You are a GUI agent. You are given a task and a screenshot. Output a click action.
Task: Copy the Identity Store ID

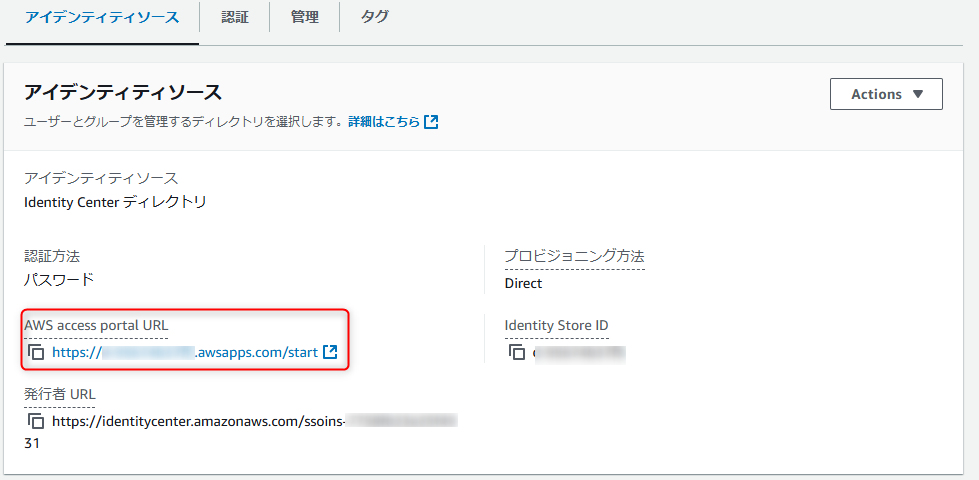(516, 352)
